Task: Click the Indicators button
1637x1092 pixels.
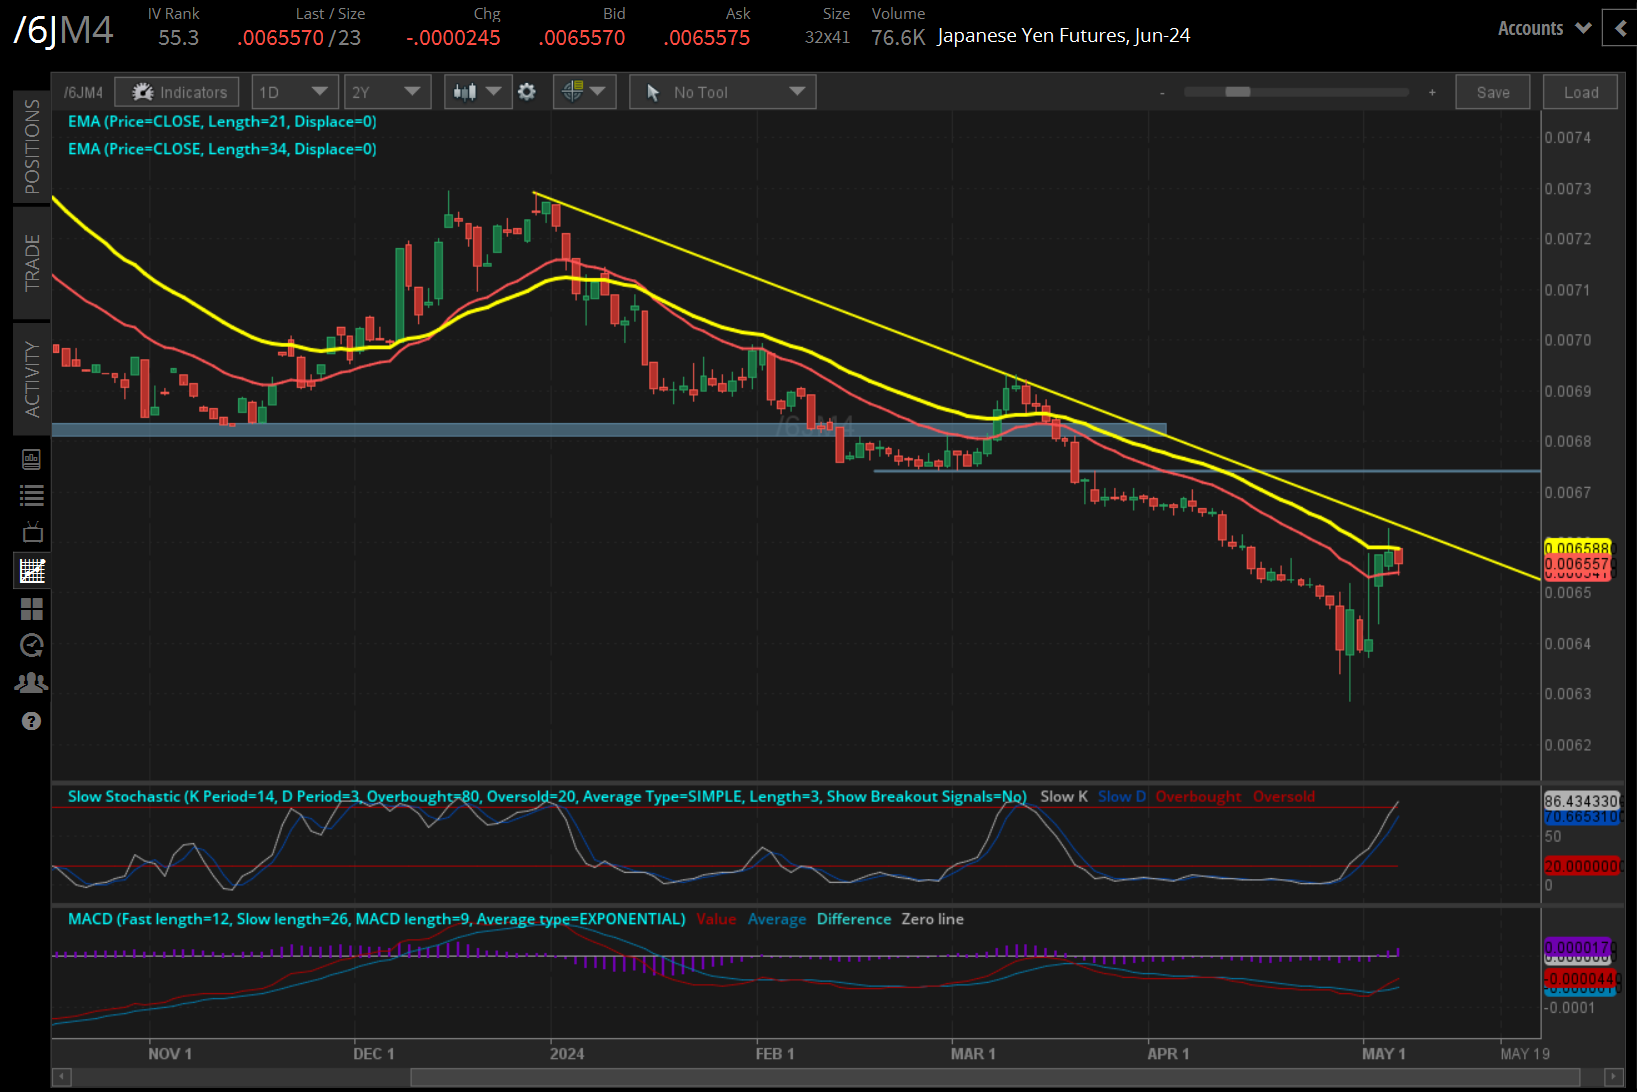Action: click(x=178, y=92)
